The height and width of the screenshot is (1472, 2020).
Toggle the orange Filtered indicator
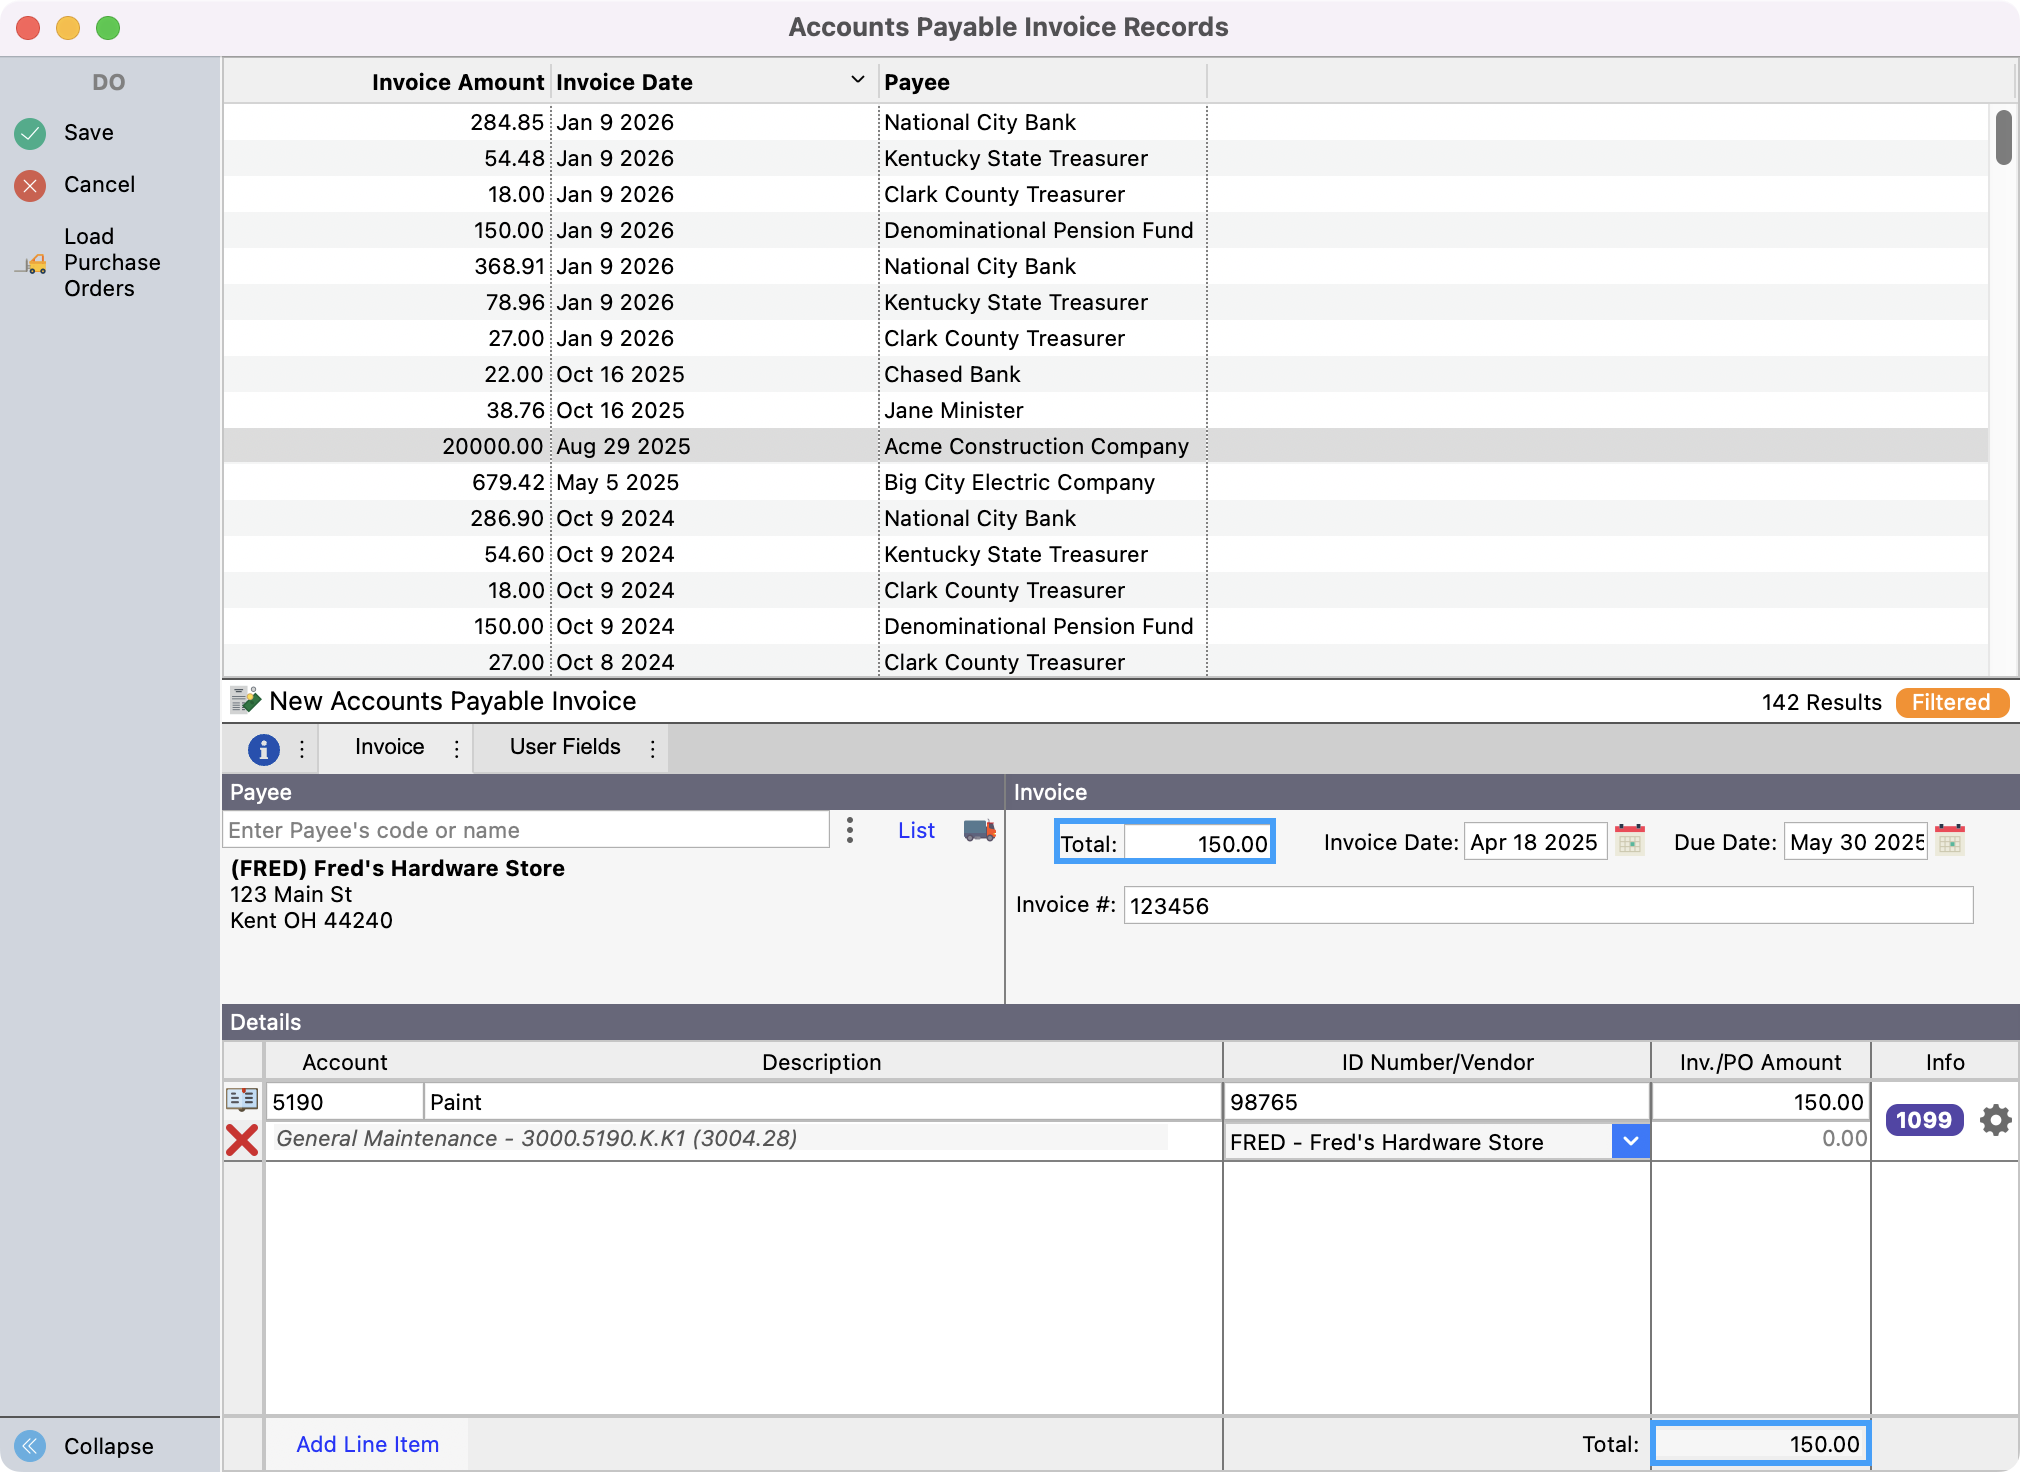coord(1951,702)
